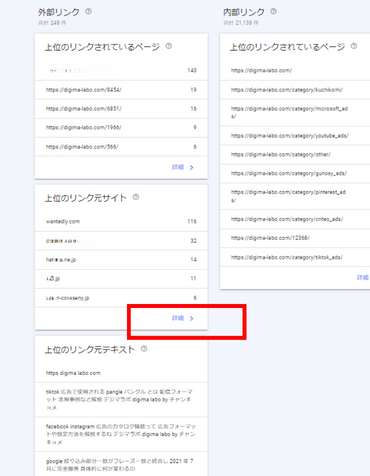Select internal category/kuchikomi/ row
The image size is (370, 476).
click(295, 90)
